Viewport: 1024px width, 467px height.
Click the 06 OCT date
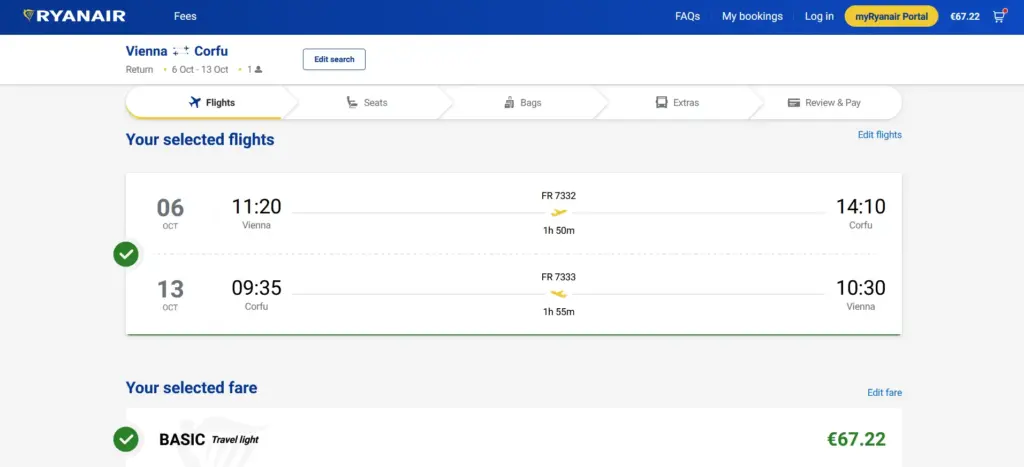[x=170, y=214]
